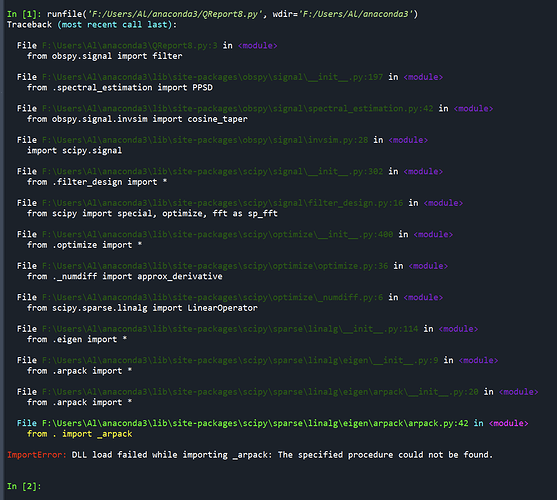Viewport: 557px width, 500px height.
Task: Open the scipy\optimize\__init__.py:400 file link
Action: pos(217,235)
